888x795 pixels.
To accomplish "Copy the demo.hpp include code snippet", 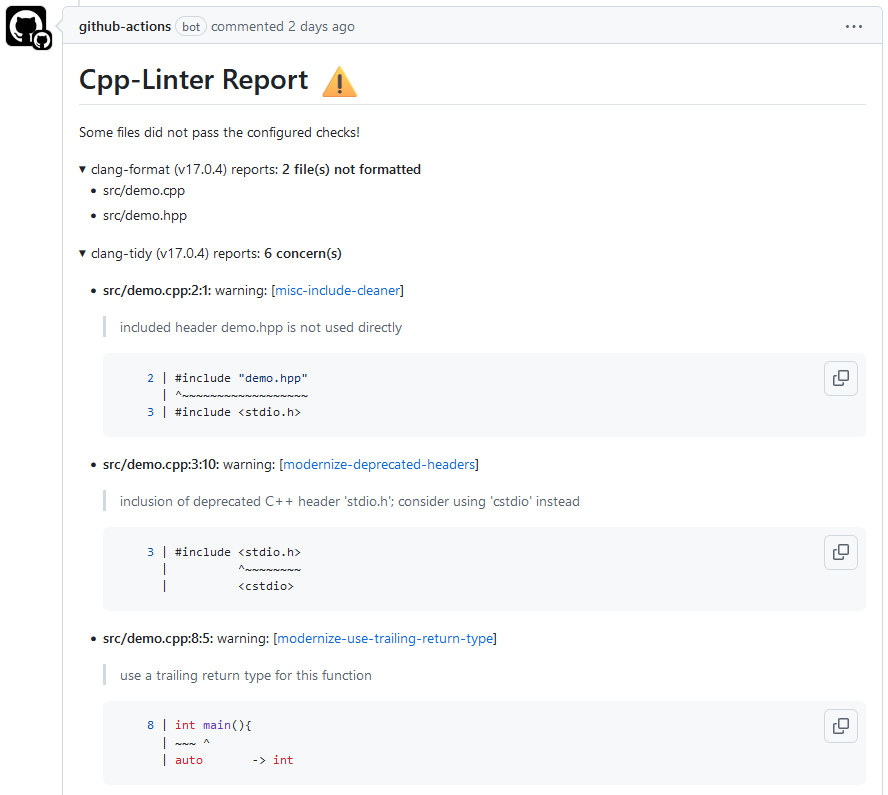I will click(841, 378).
